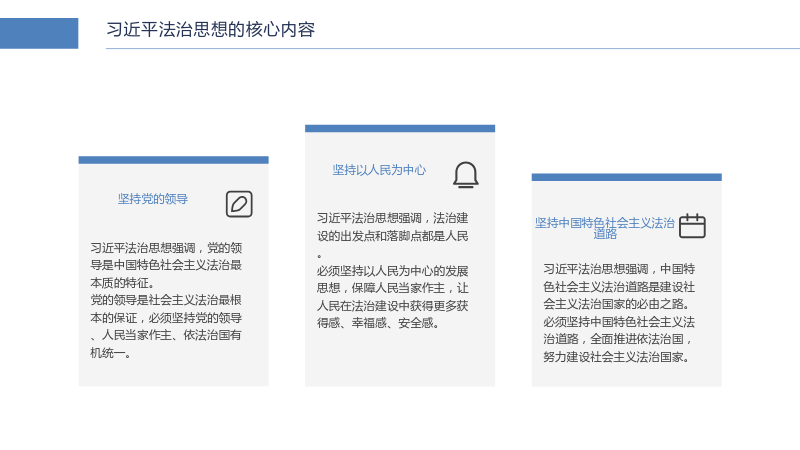Click first sentence 习近平法治思想强调，法治建设 in middle card
Screen dimensions: 800x450
392,218
